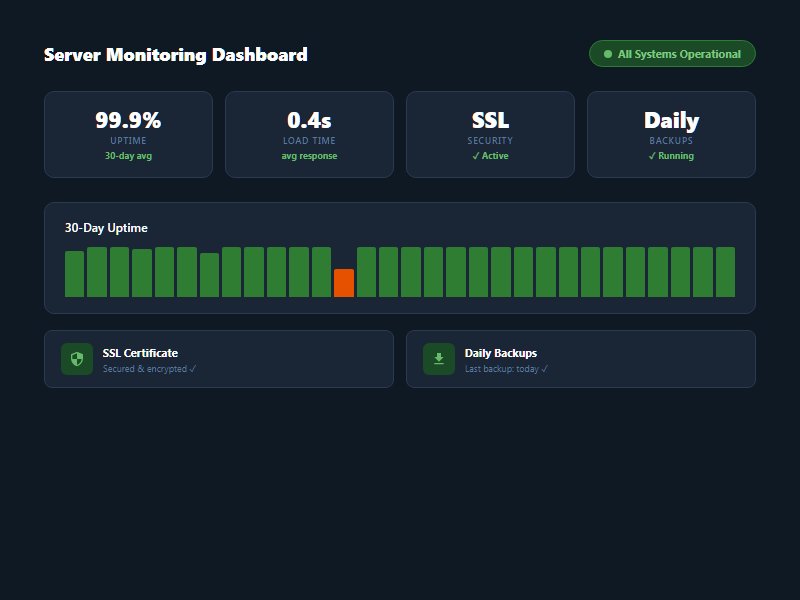Click the green dot in the status badge
The image size is (800, 600).
click(607, 54)
